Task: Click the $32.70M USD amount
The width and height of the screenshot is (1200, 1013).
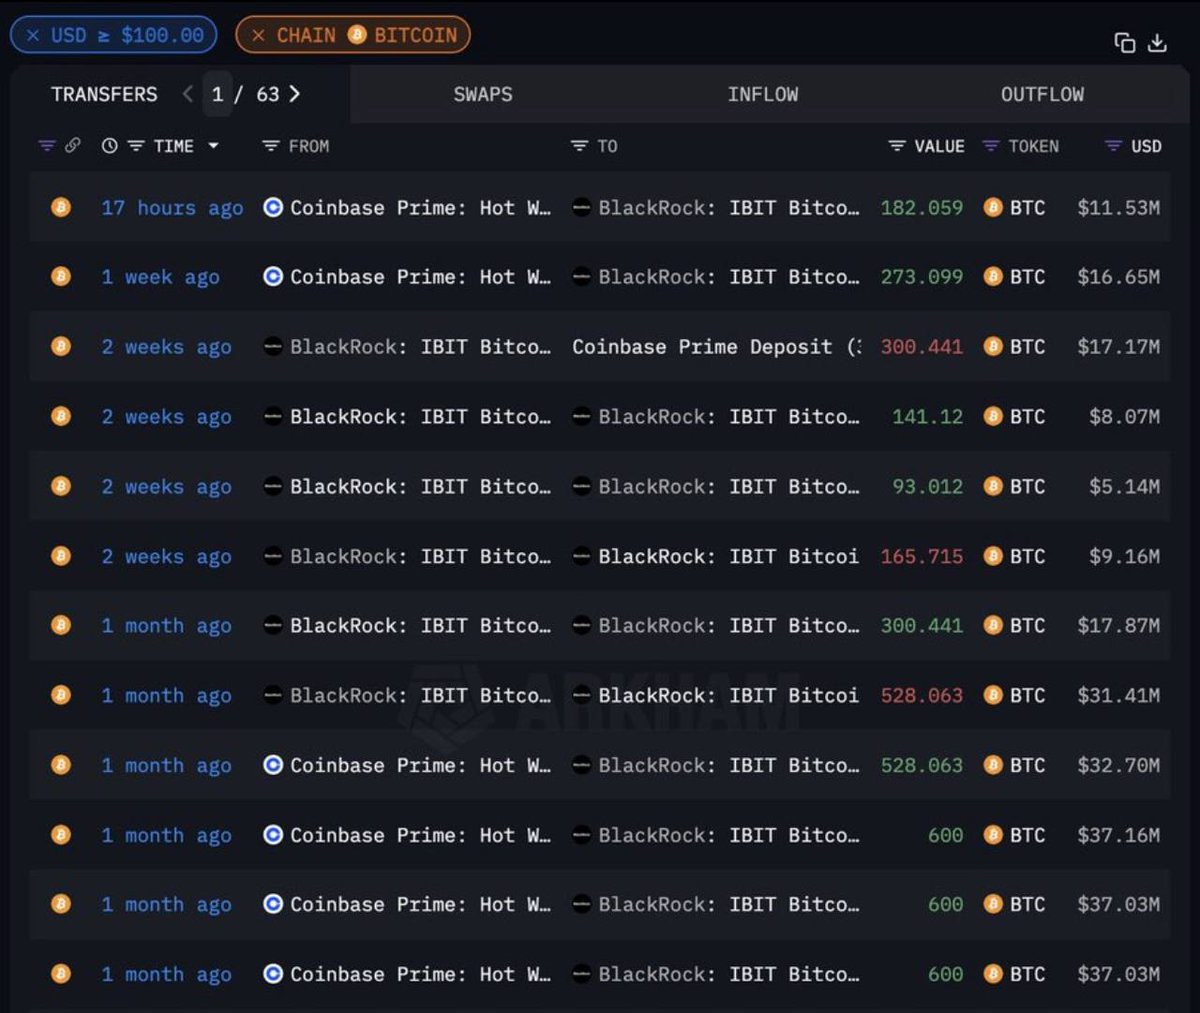Action: [x=1118, y=765]
